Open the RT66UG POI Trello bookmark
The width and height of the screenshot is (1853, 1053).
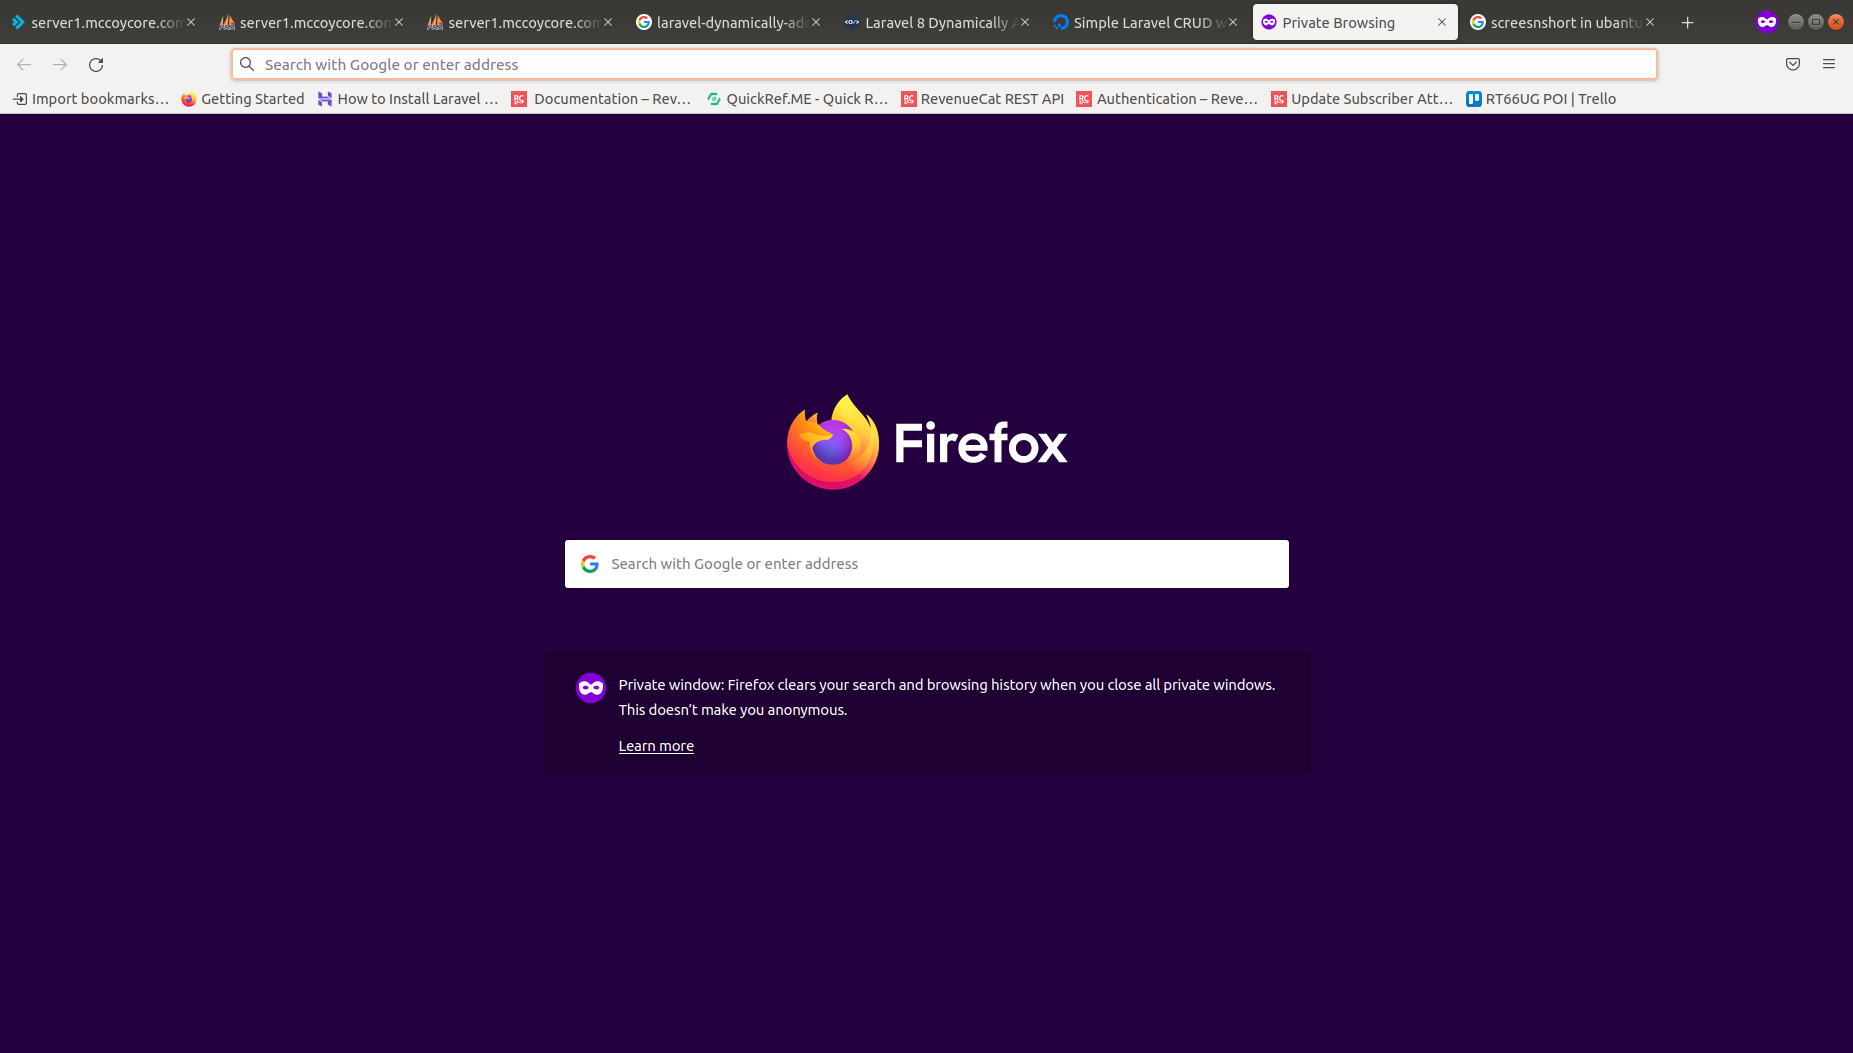(1541, 99)
